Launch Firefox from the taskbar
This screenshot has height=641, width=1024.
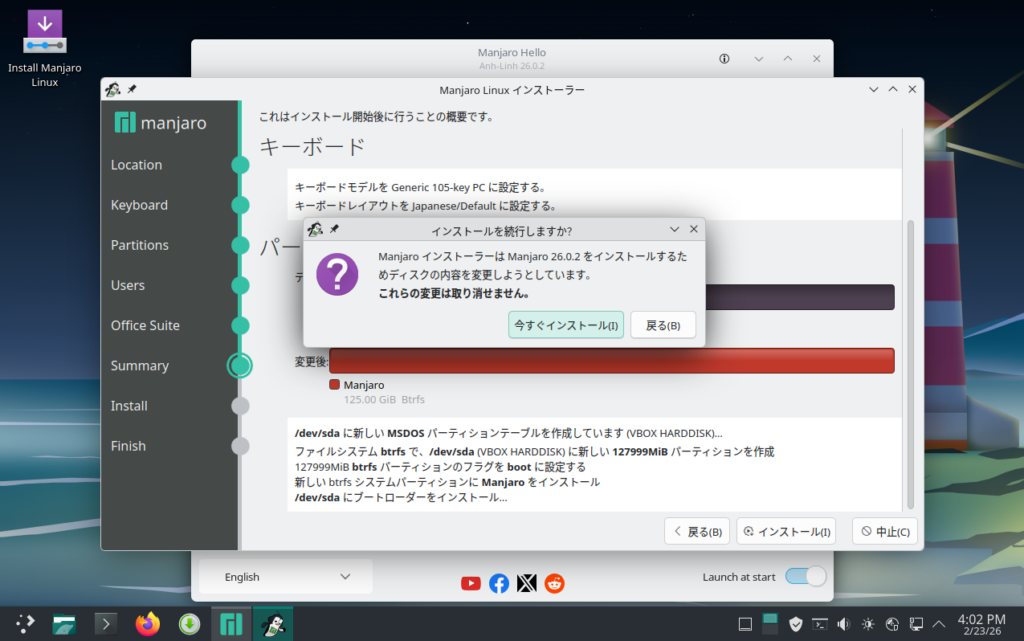coord(147,624)
